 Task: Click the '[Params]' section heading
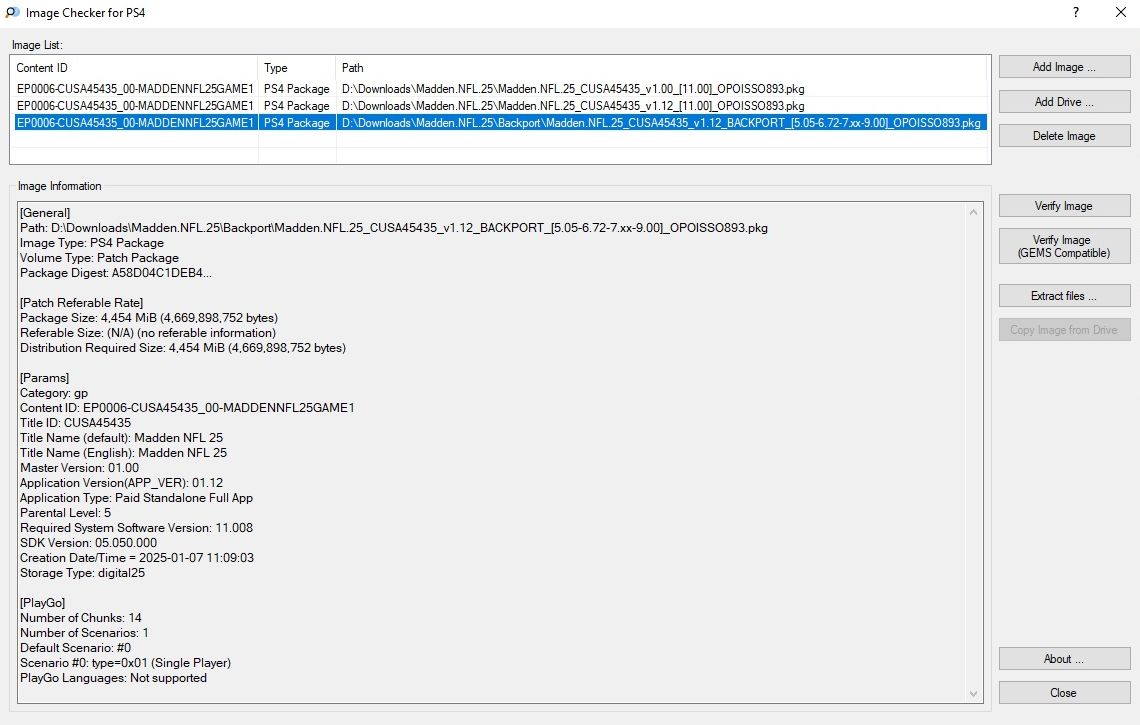point(44,378)
